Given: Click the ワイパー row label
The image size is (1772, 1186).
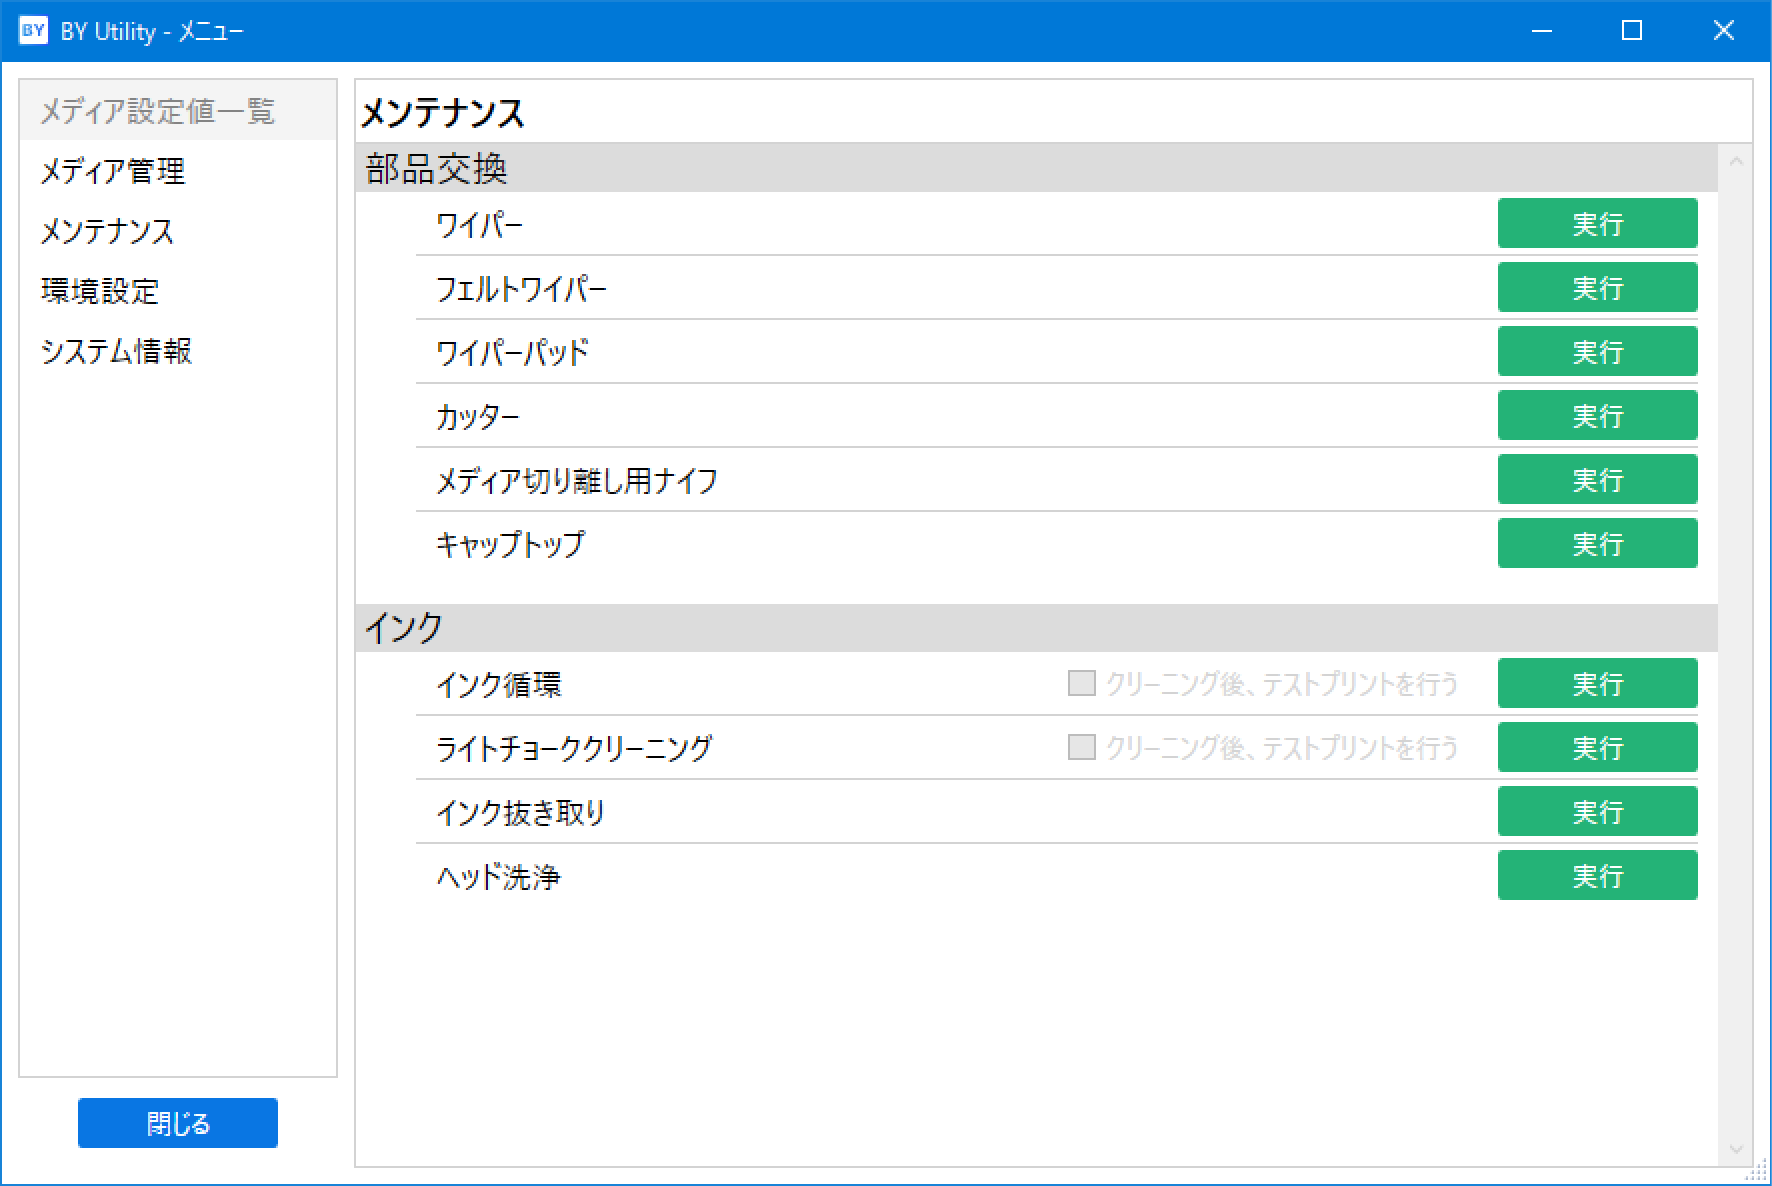Looking at the screenshot, I should 480,224.
